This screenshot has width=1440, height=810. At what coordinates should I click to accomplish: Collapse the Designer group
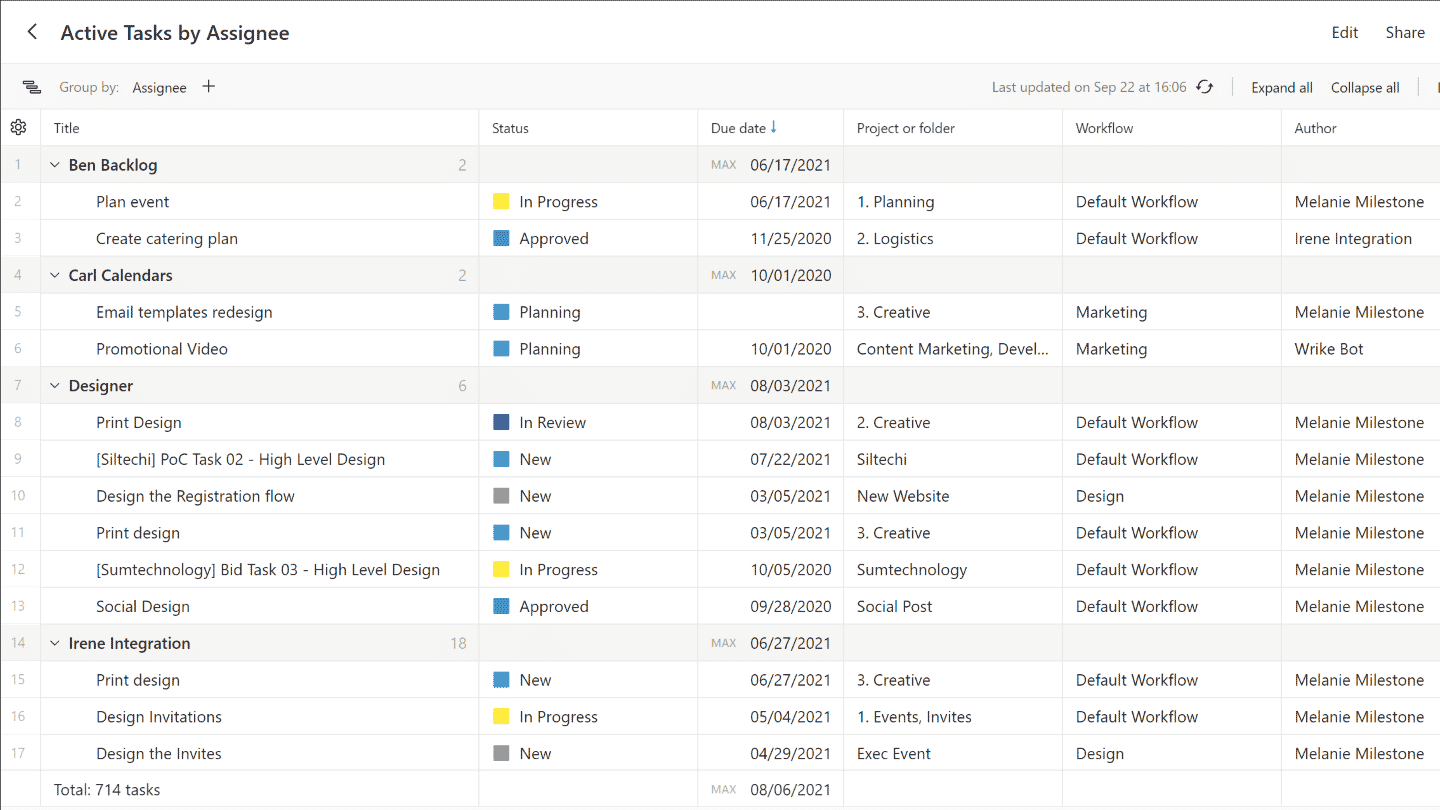coord(55,386)
